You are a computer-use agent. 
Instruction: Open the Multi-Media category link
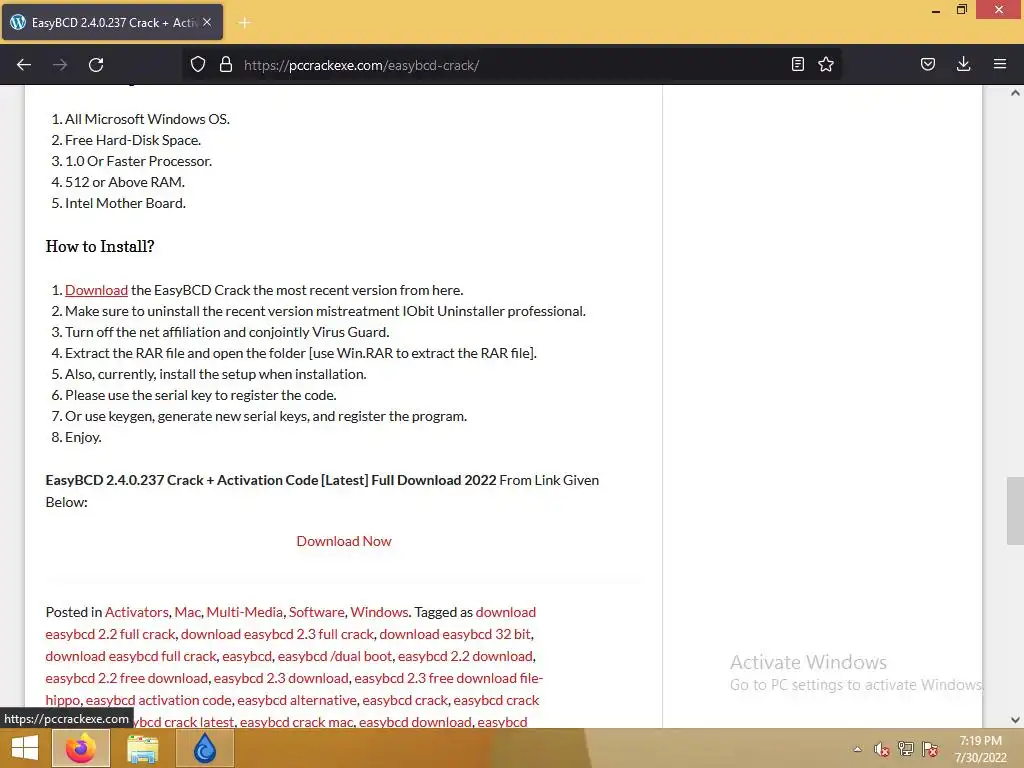click(x=244, y=612)
